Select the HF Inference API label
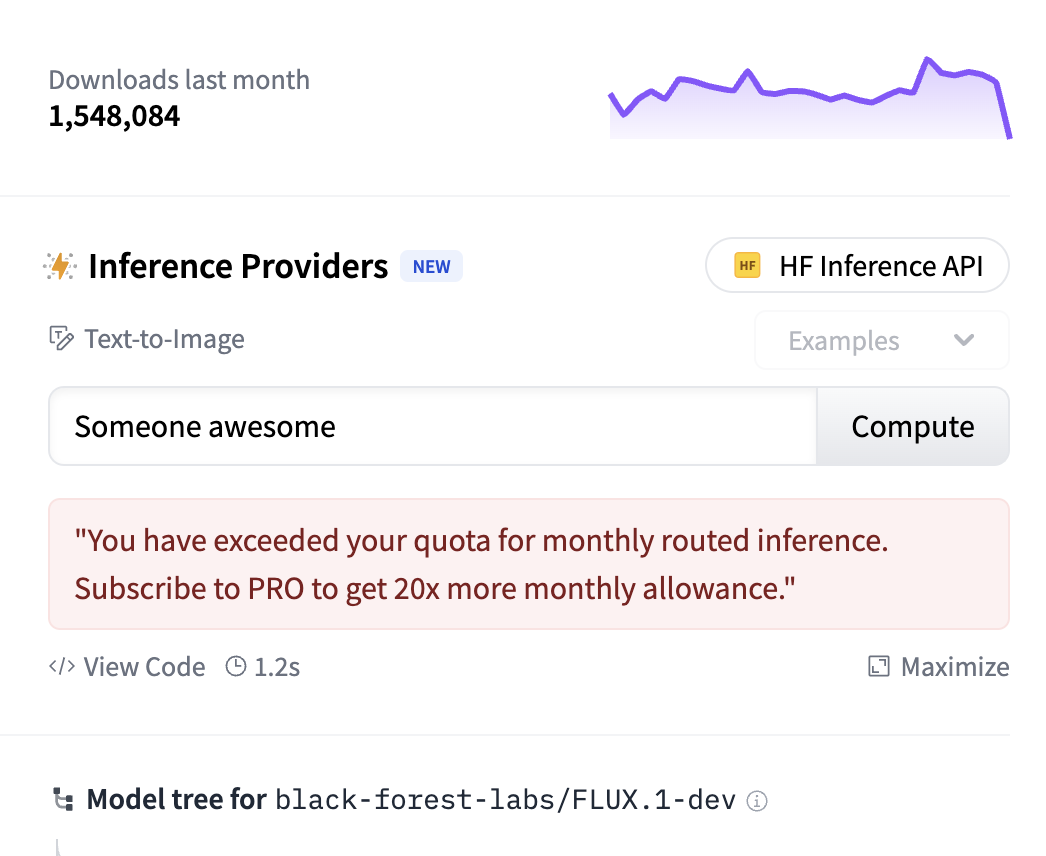 (881, 266)
